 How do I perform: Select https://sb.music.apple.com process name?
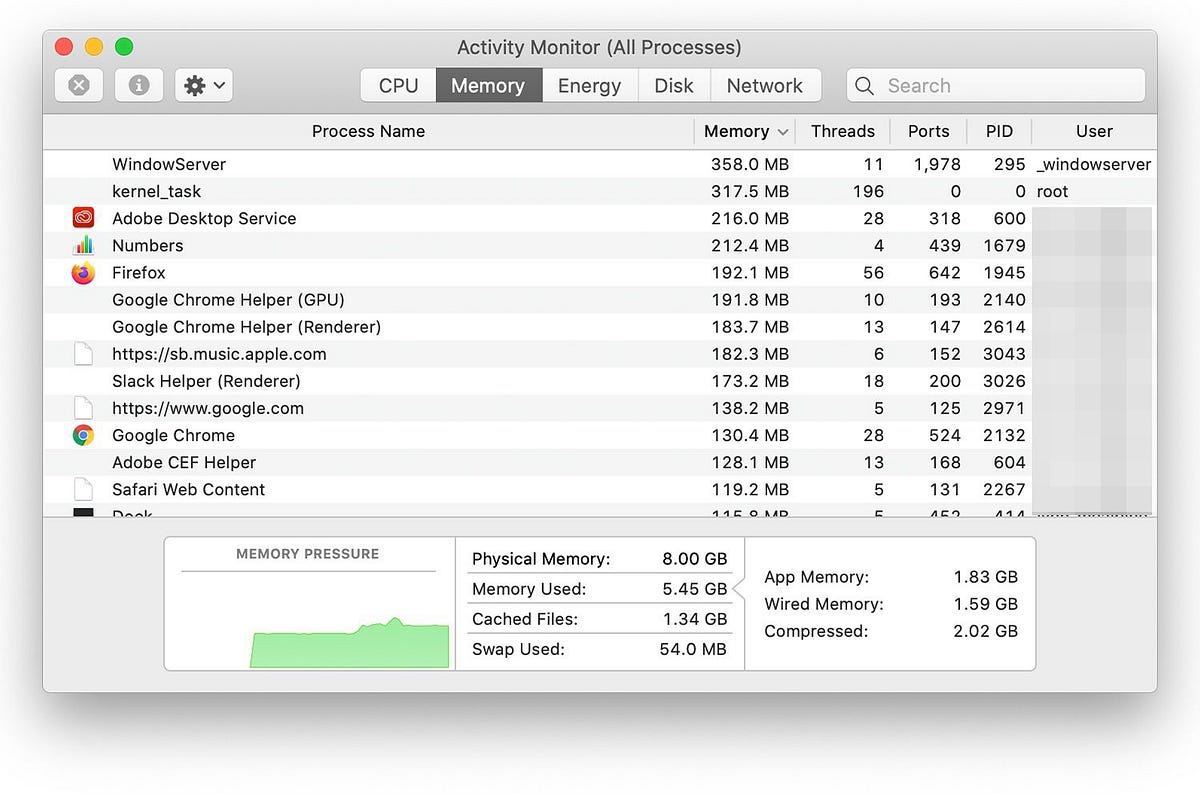coord(219,354)
